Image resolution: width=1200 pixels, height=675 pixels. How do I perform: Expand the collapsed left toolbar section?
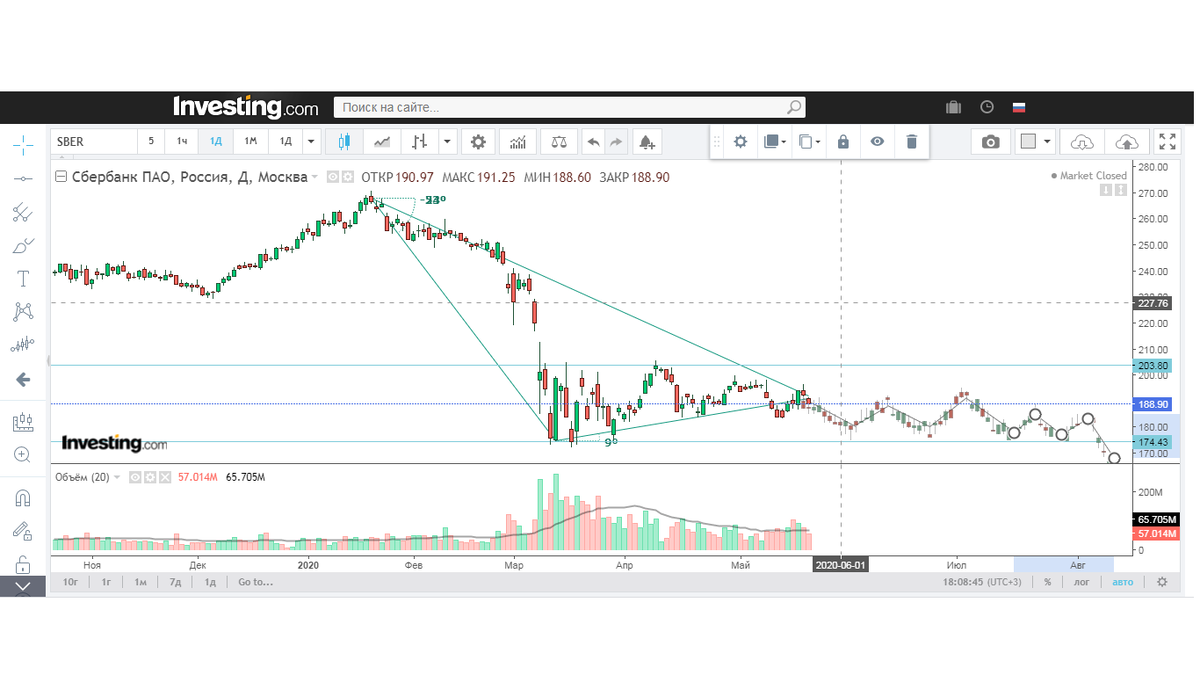(22, 586)
